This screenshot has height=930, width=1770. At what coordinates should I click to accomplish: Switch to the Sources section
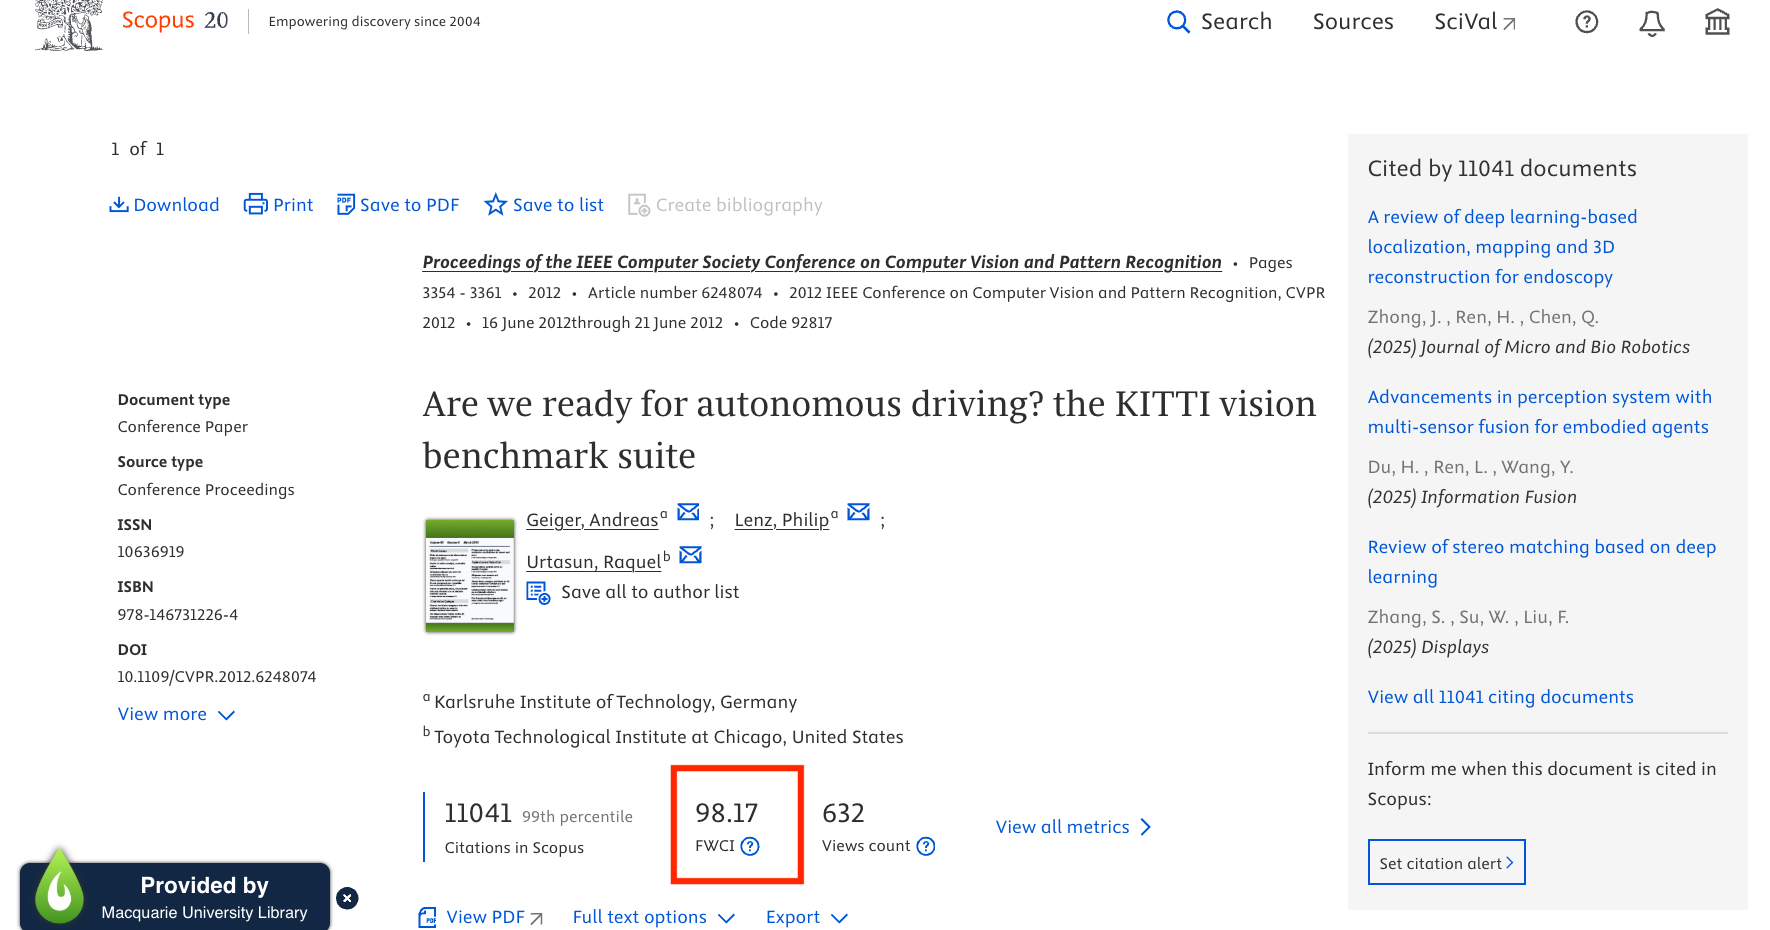[x=1352, y=21]
